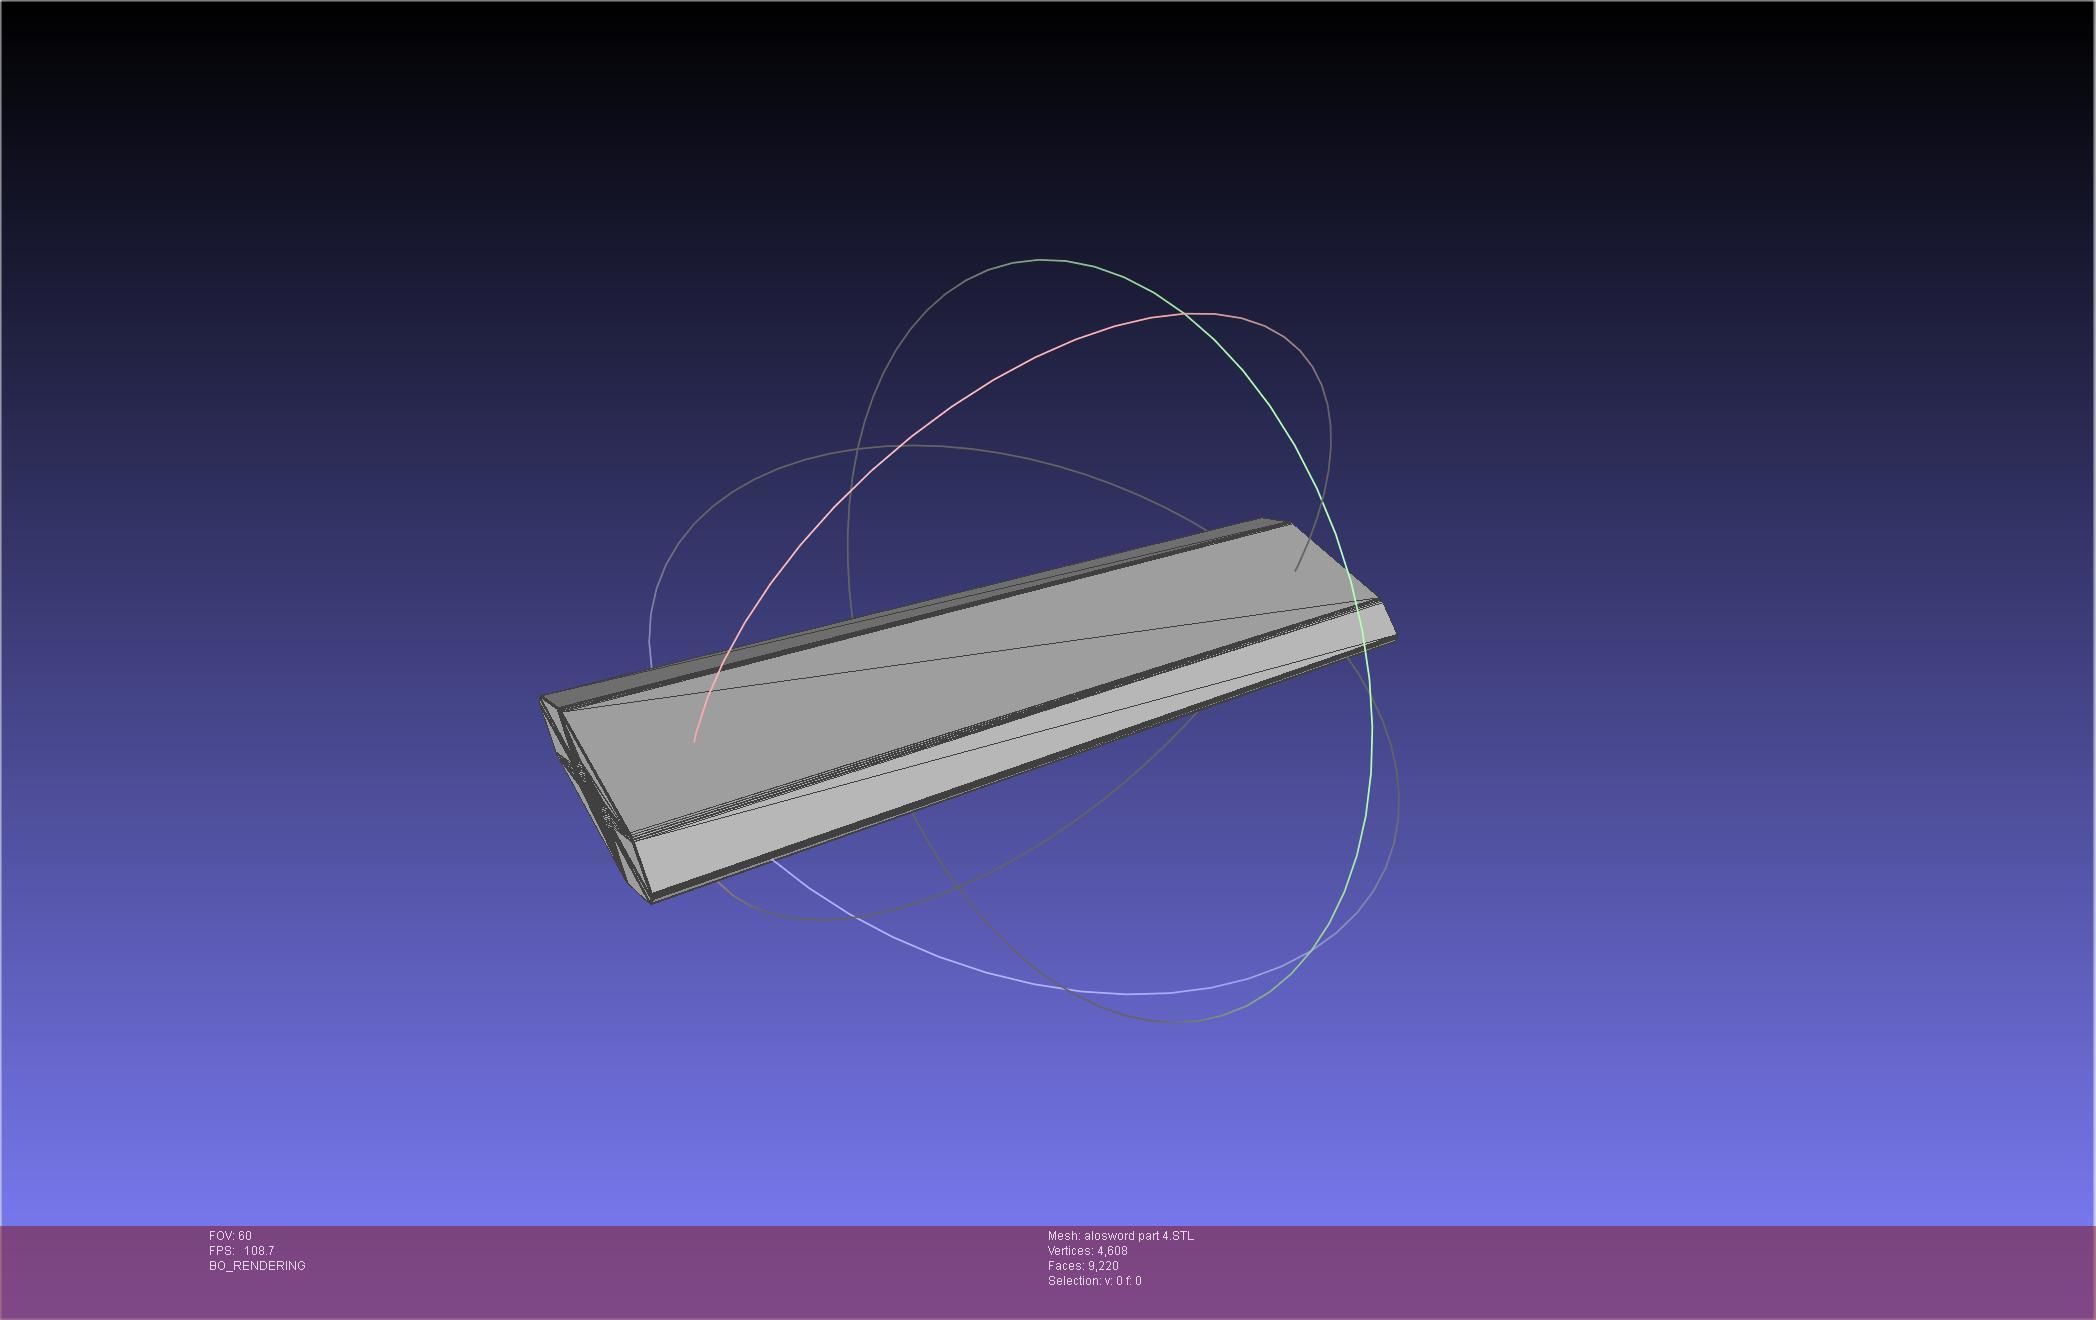Click the Selection: v: 0 f: 0 text

(x=1094, y=1281)
